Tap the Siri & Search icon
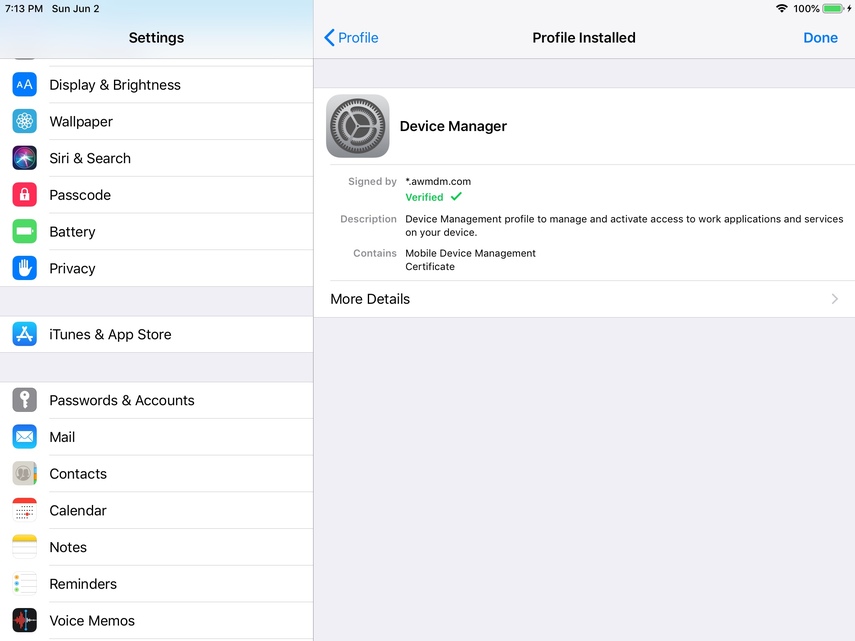 [25, 158]
